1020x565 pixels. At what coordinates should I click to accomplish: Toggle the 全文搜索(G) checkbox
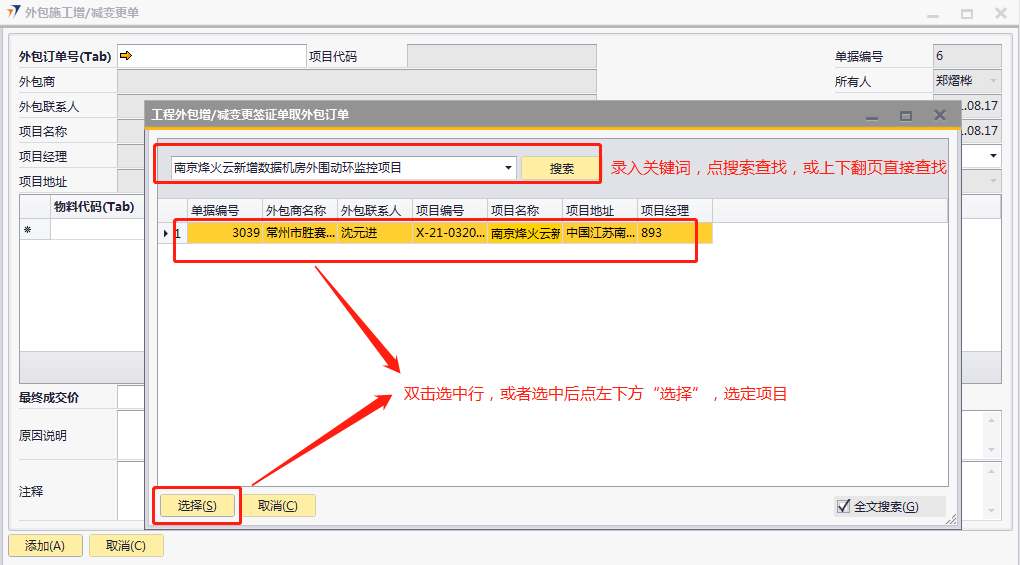pos(843,506)
